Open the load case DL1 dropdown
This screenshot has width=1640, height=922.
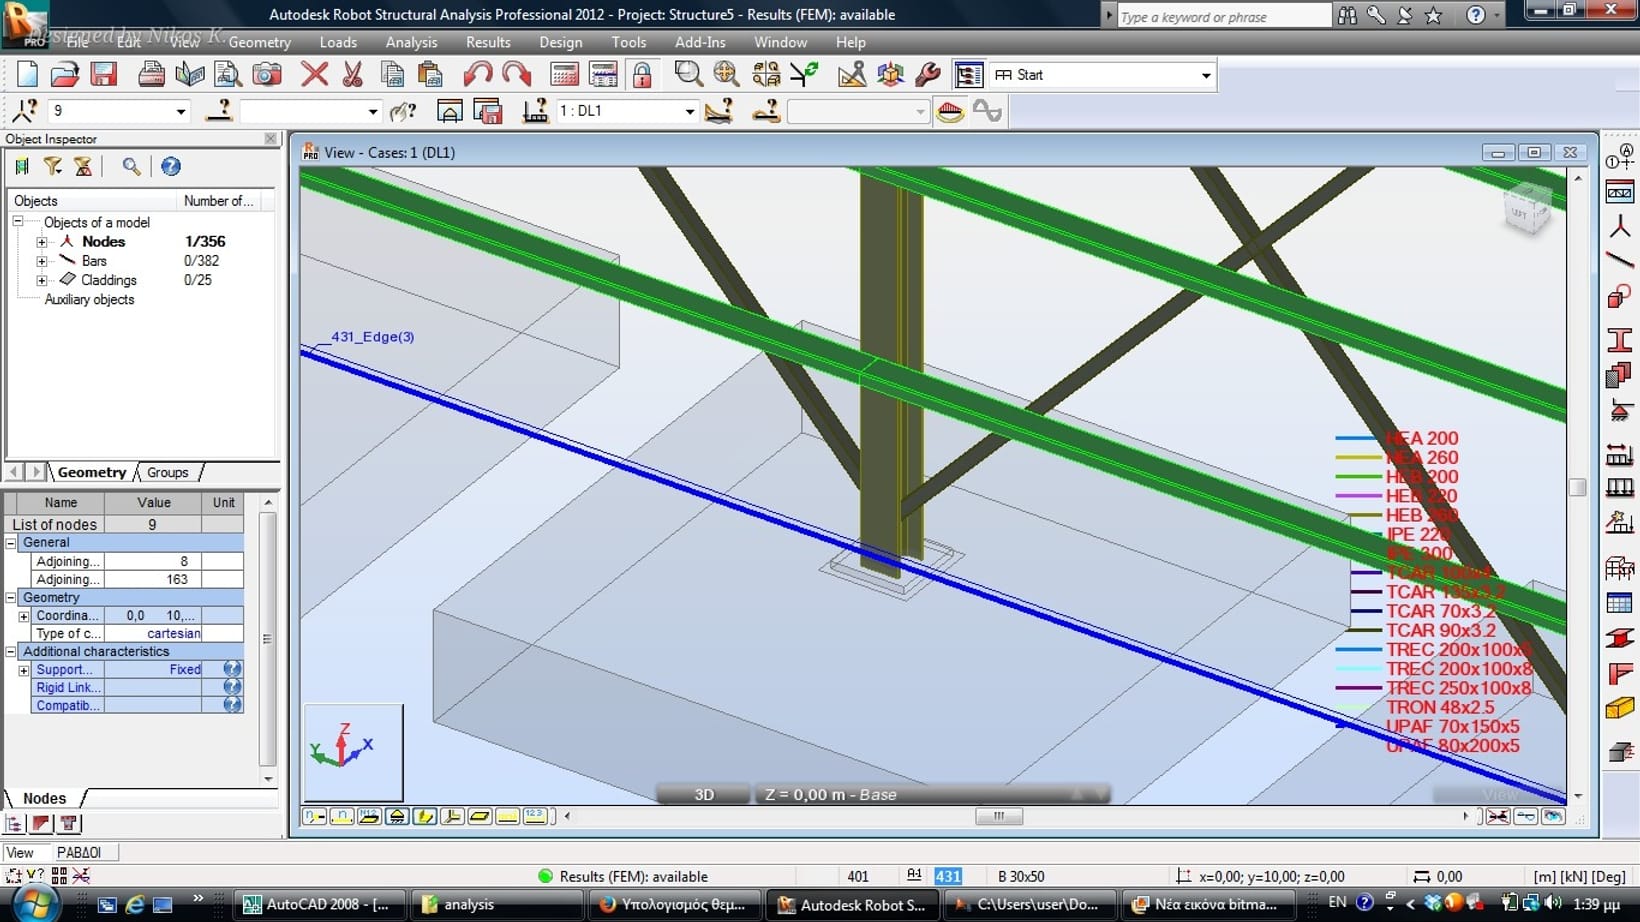tap(689, 112)
